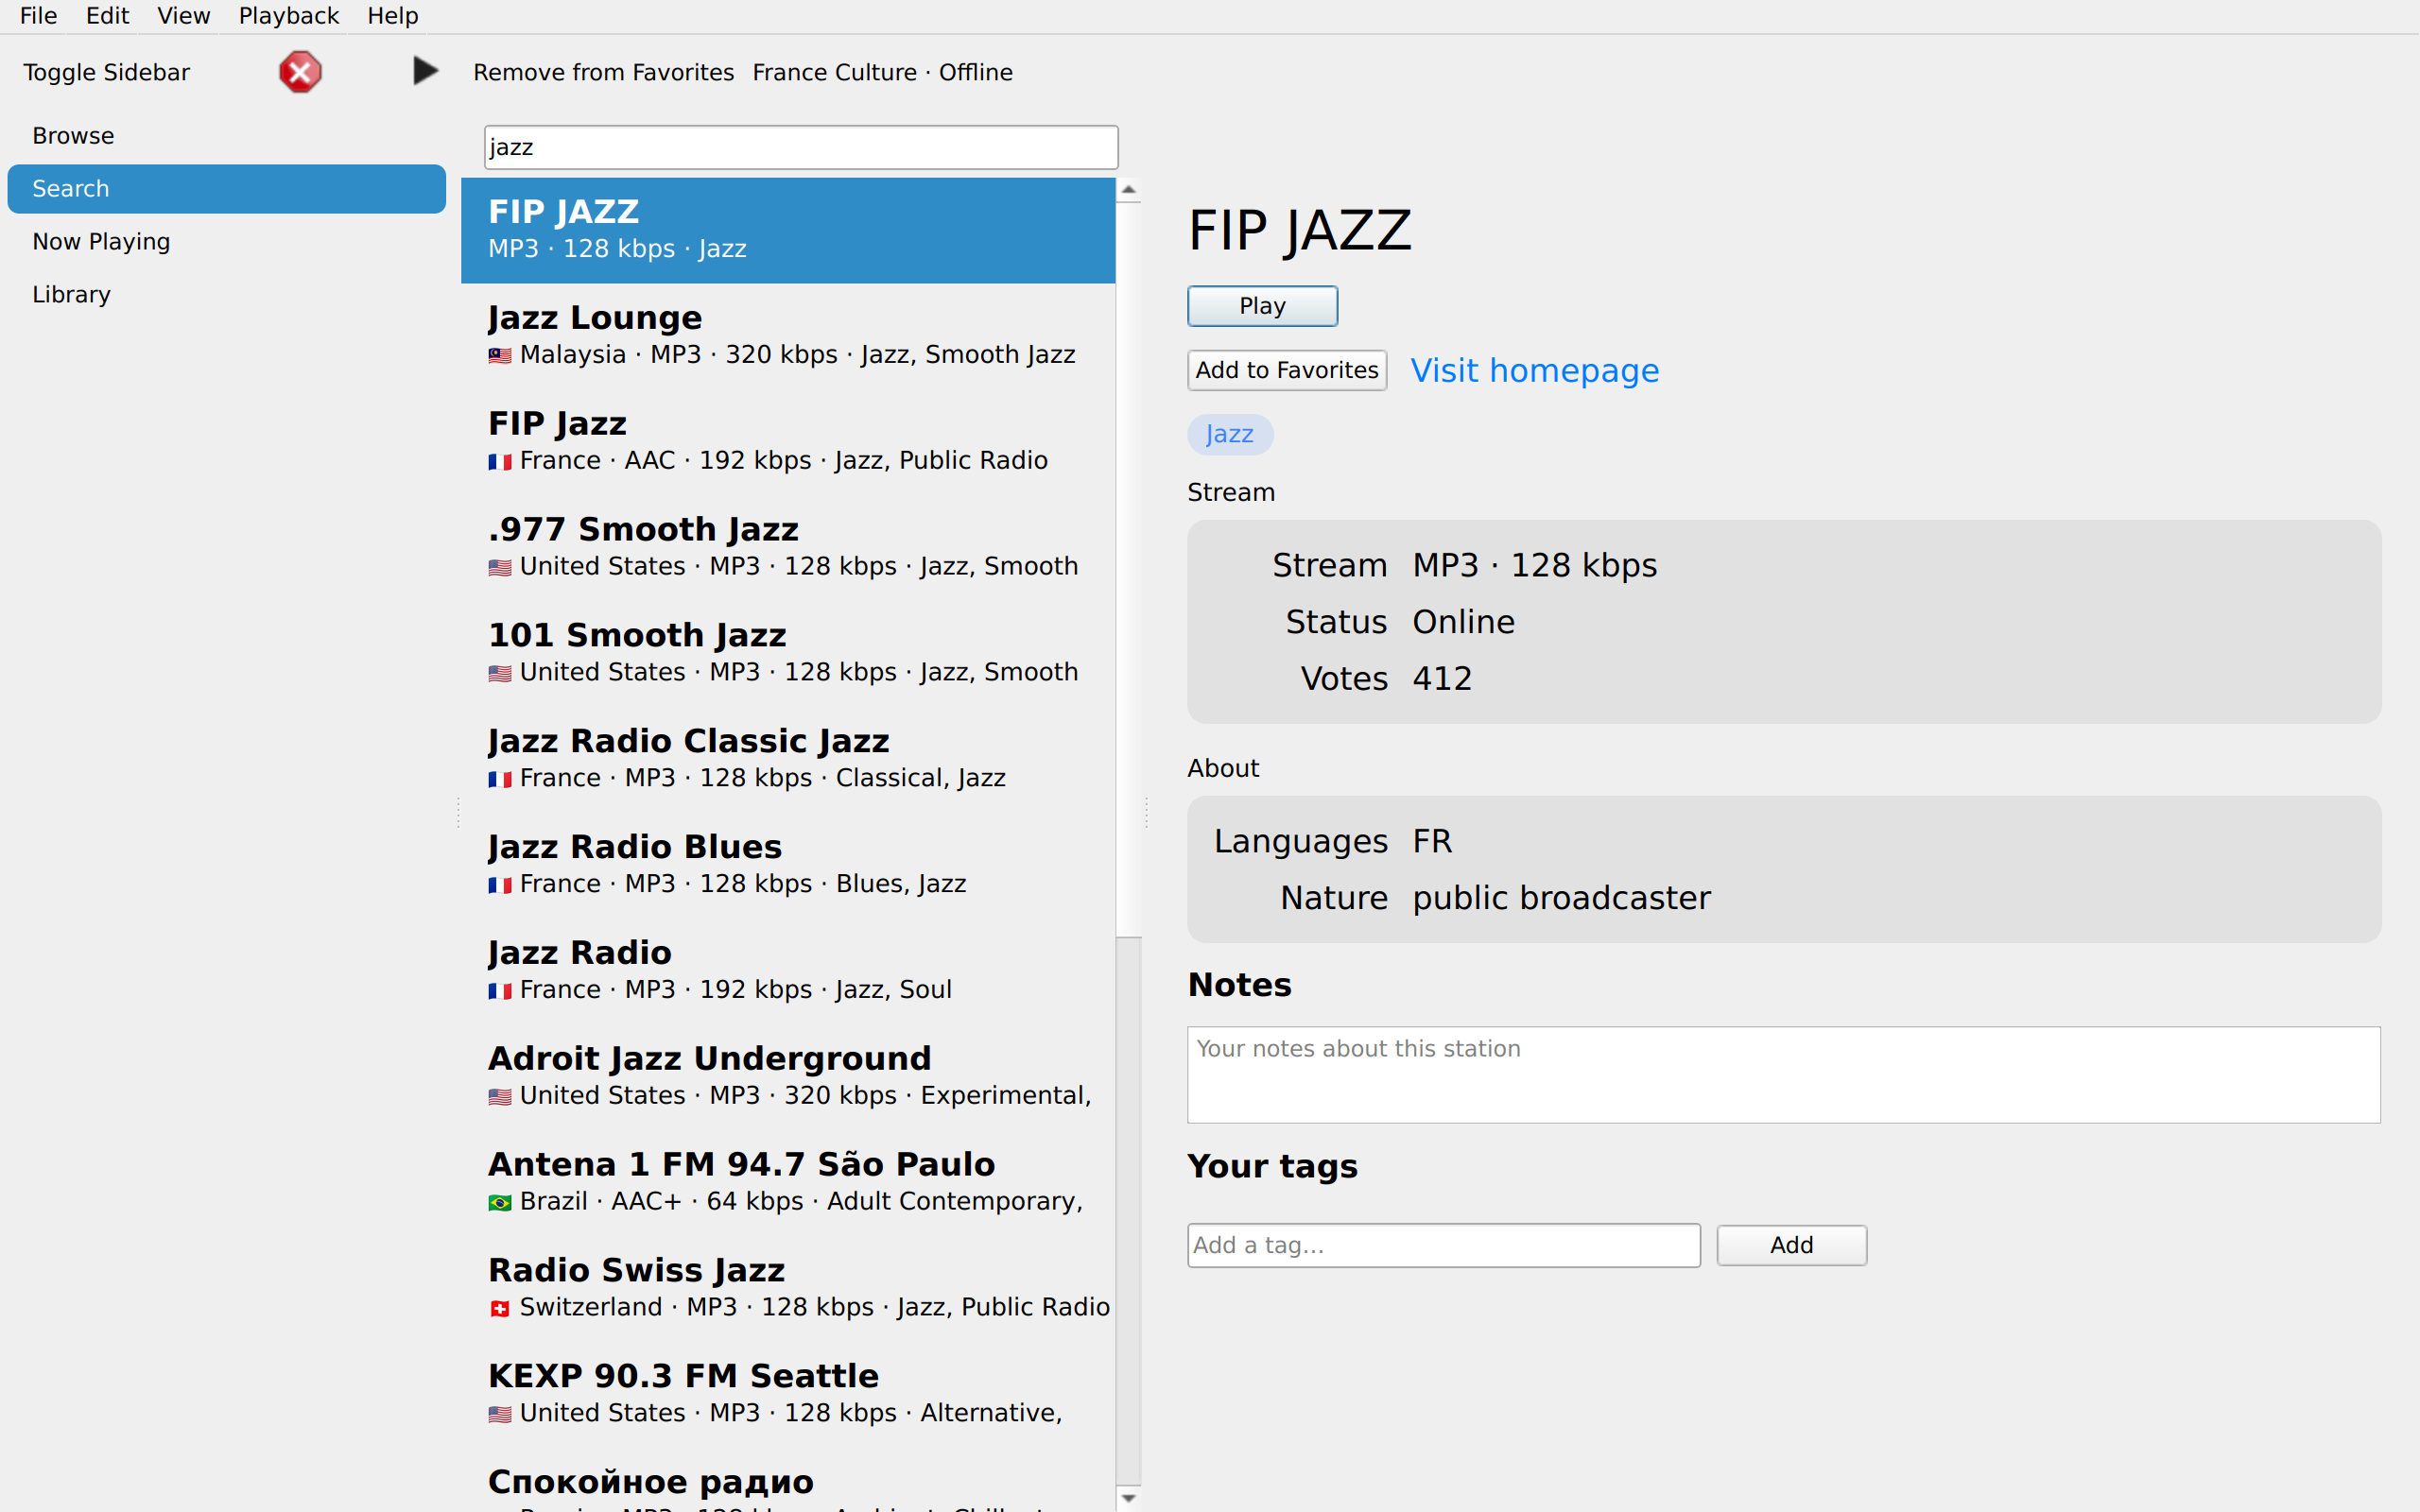Click Add to Favorites button
This screenshot has width=2420, height=1512.
[1287, 370]
